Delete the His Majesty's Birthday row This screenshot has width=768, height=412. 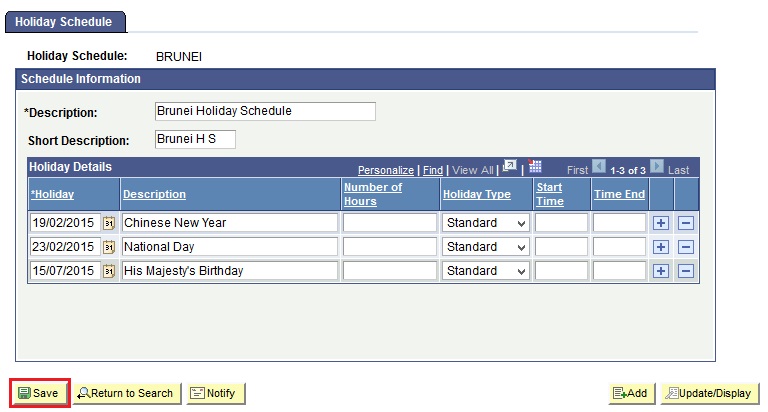(686, 271)
